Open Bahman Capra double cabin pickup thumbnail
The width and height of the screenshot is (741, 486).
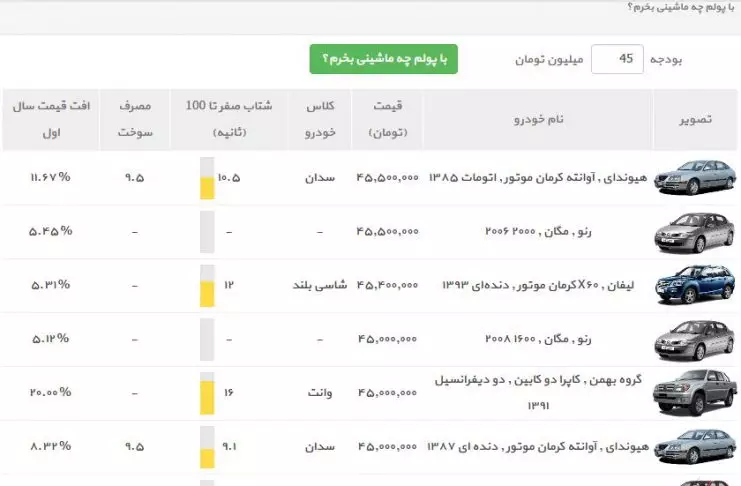click(695, 393)
